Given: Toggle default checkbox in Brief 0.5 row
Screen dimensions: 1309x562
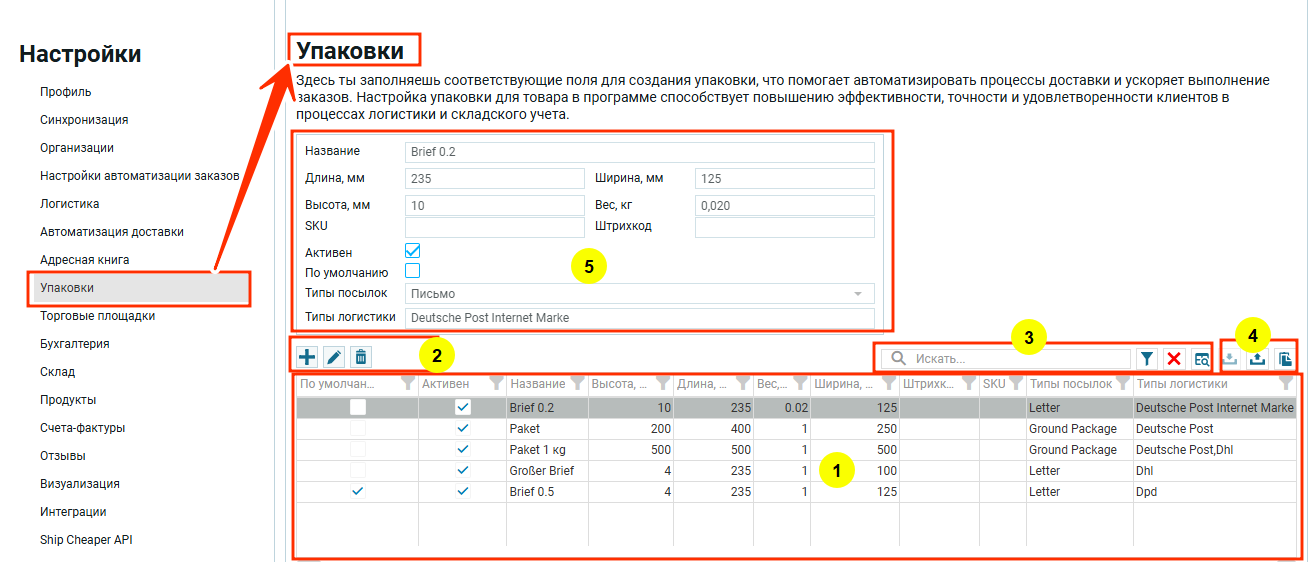Looking at the screenshot, I should click(x=357, y=492).
